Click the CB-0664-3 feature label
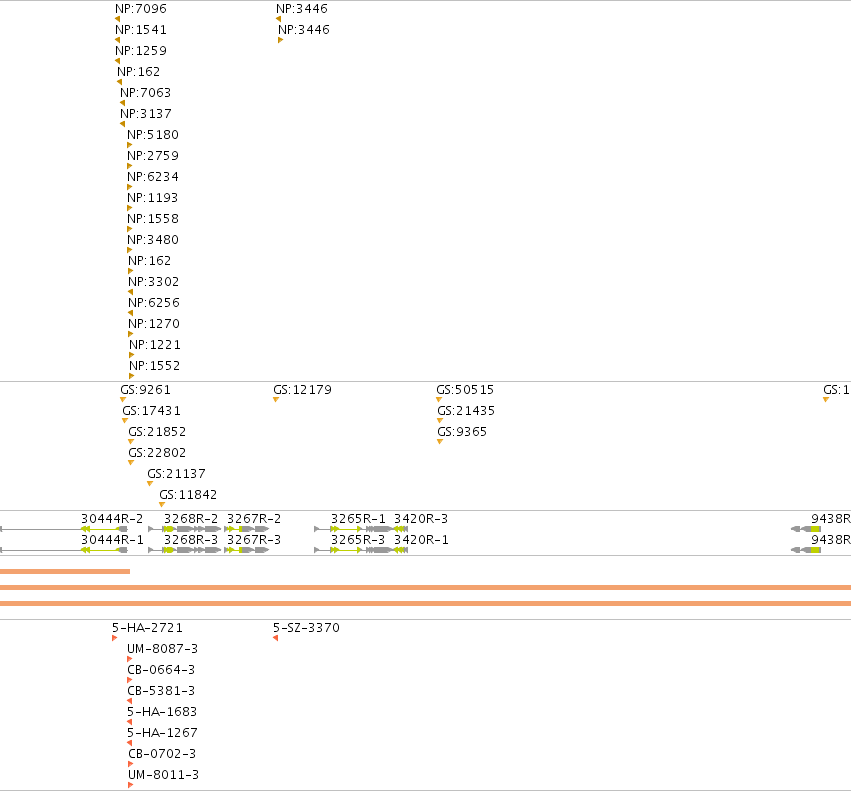Screen dimensions: 851x791 pos(161,669)
